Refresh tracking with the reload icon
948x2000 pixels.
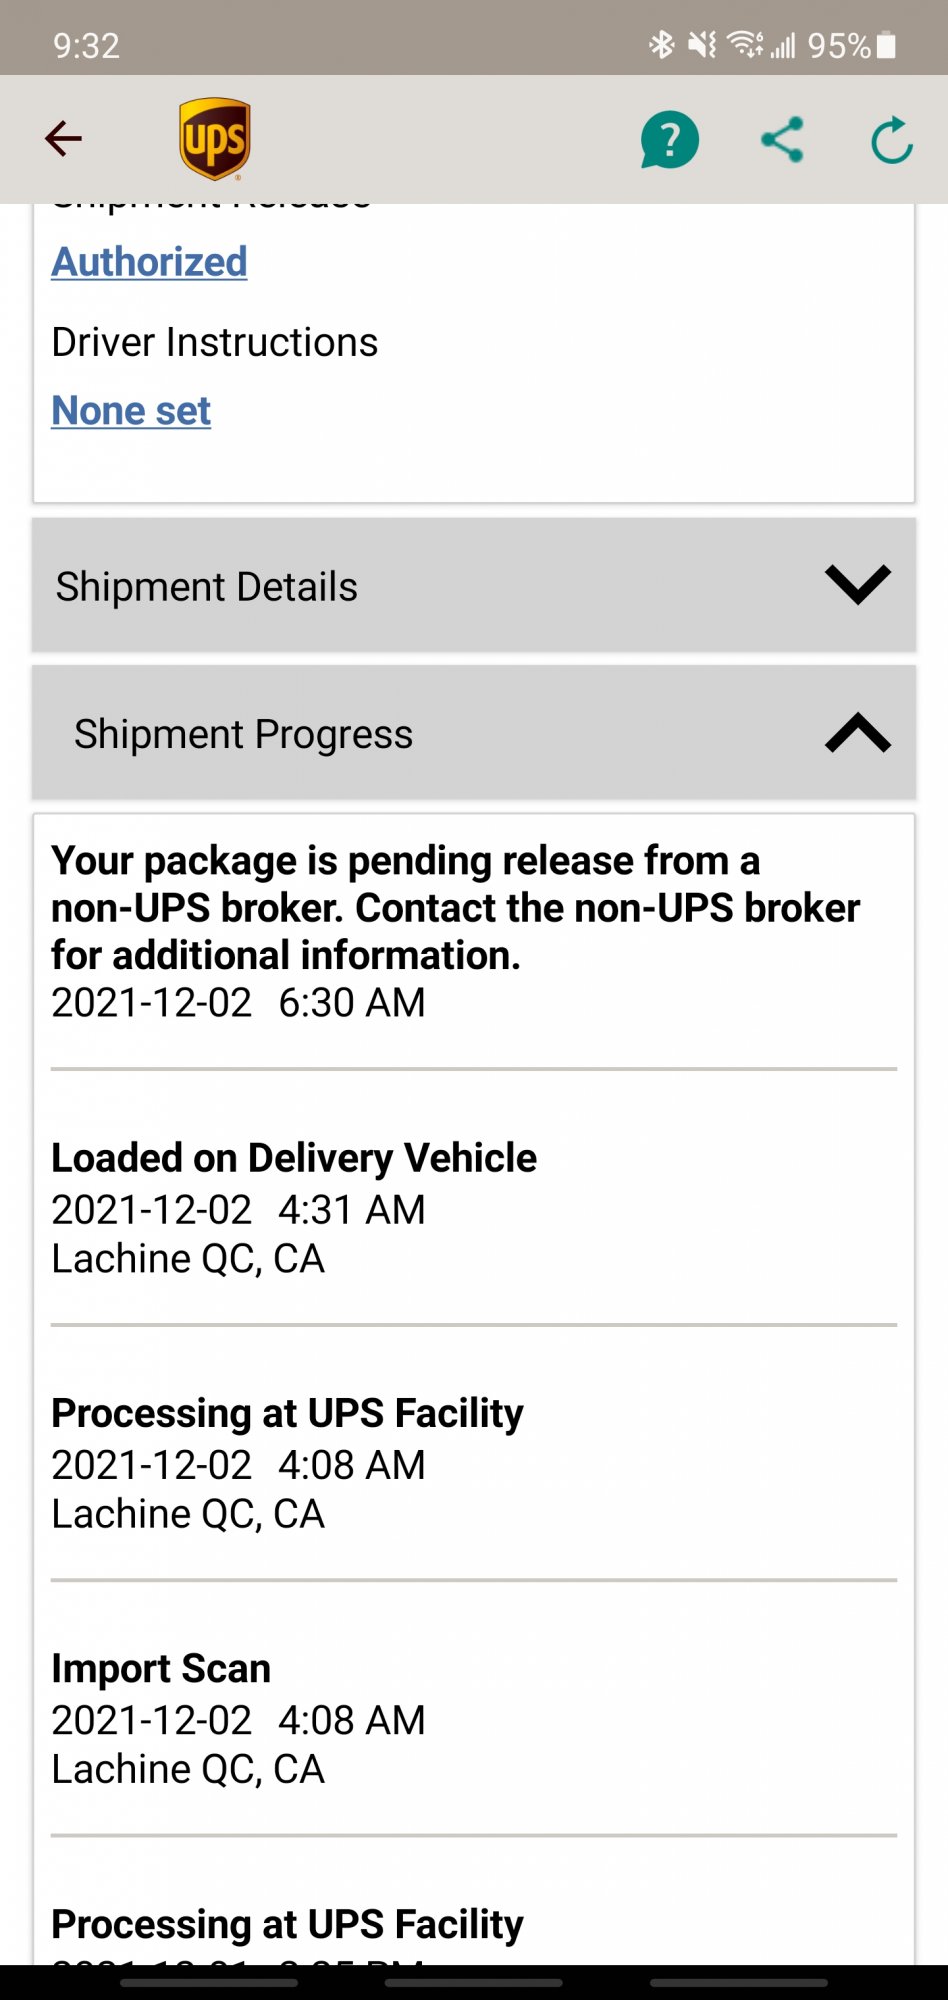[x=891, y=140]
